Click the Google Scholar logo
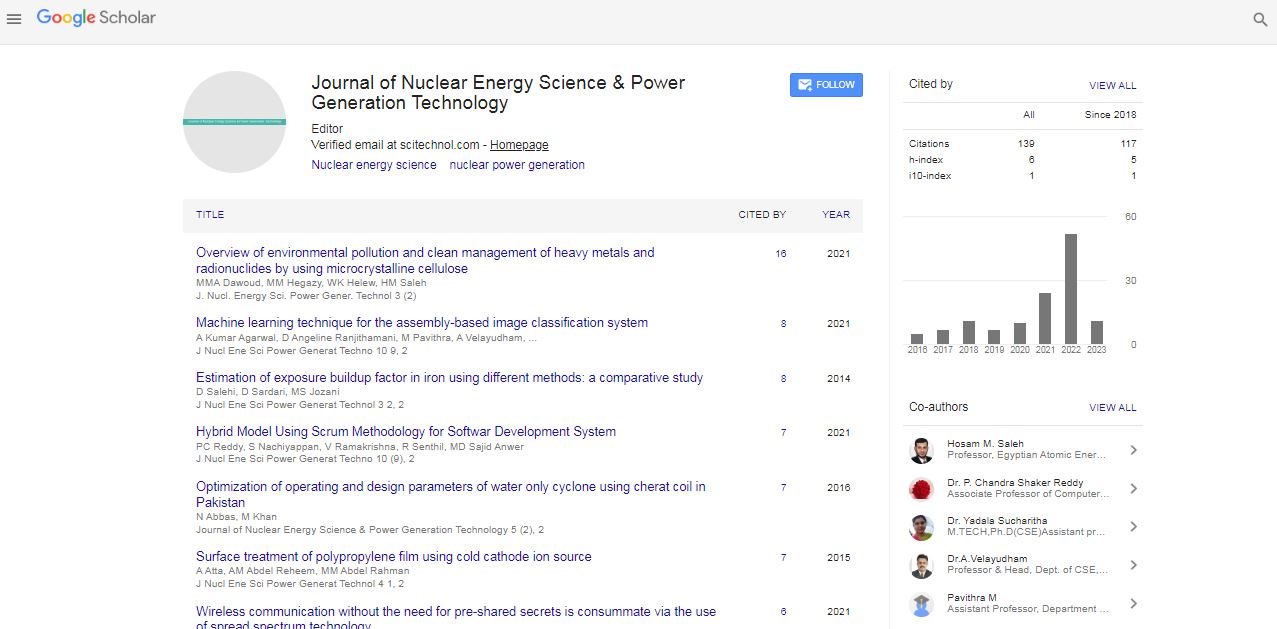Screen dimensions: 1277x629 [96, 18]
